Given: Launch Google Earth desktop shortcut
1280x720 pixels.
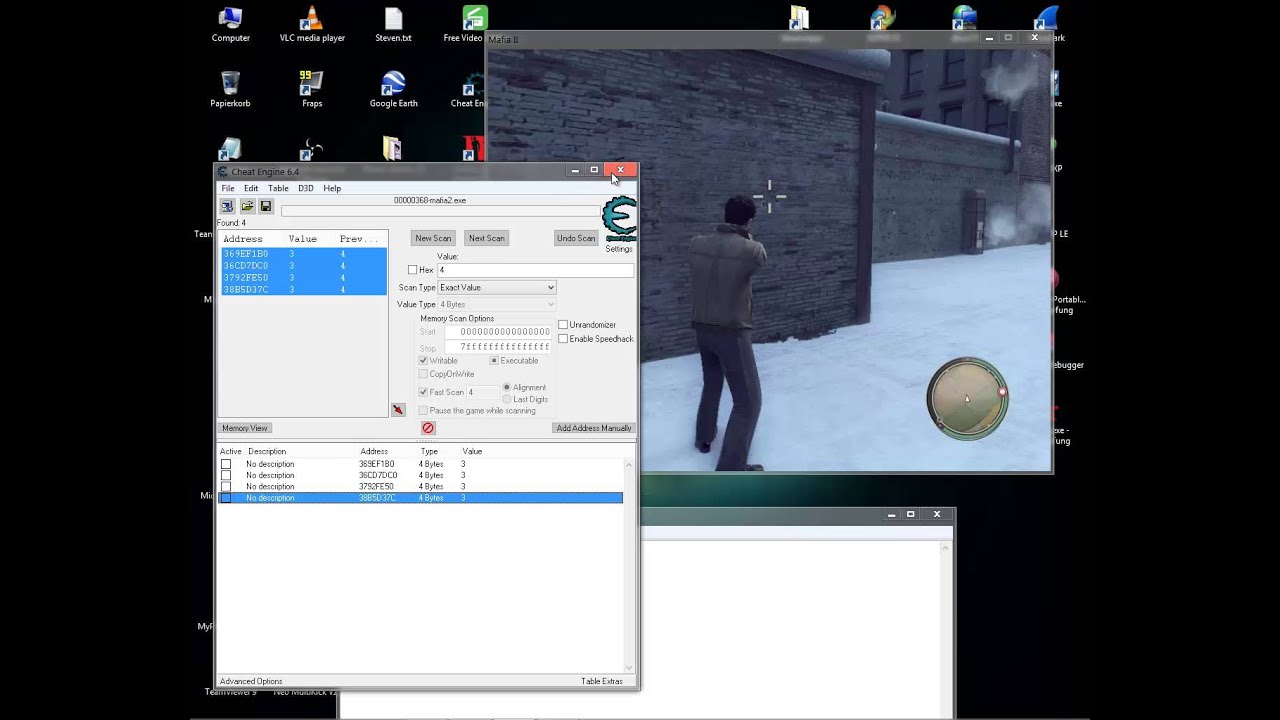Looking at the screenshot, I should click(393, 89).
